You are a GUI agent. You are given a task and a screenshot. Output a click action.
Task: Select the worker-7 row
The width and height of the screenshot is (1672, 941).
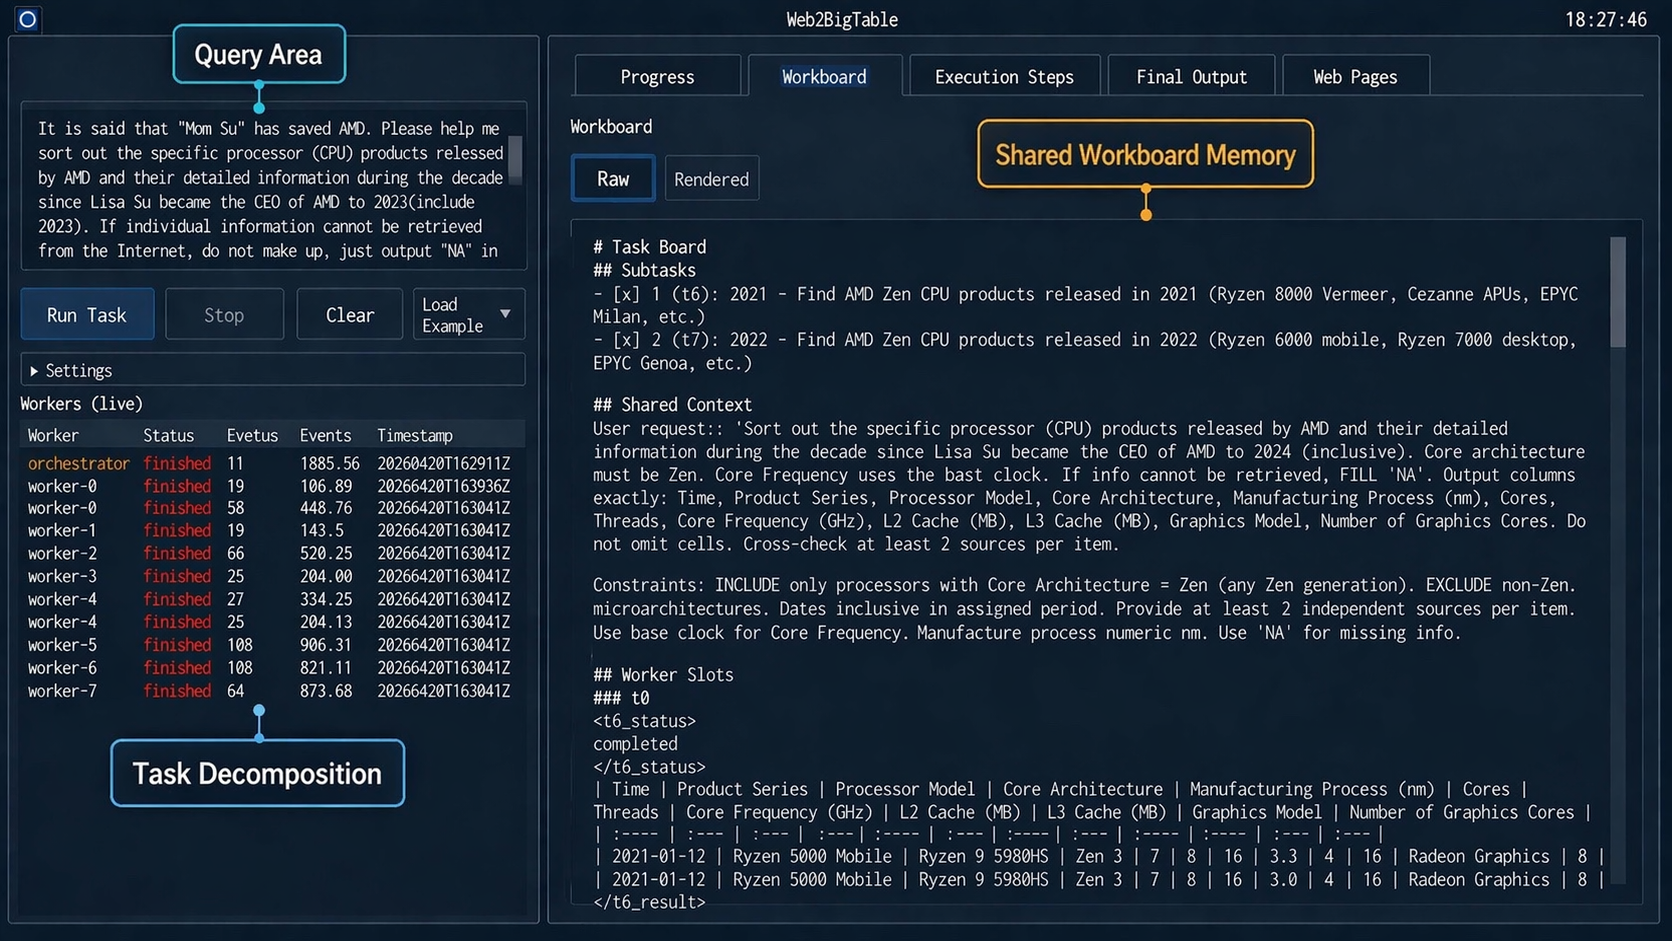272,691
